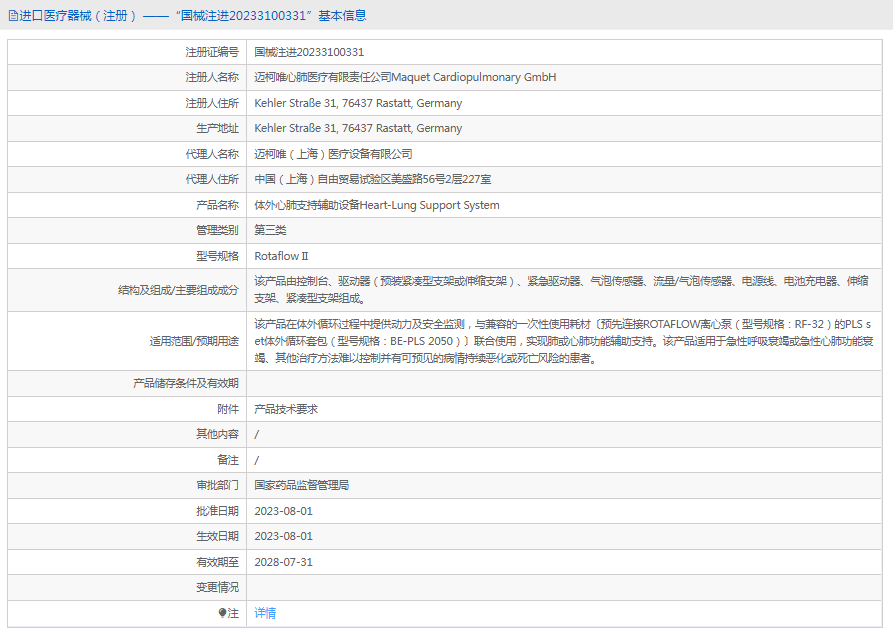Image resolution: width=893 pixels, height=635 pixels.
Task: Click the 代理人名称 label cell
Action: coord(127,154)
